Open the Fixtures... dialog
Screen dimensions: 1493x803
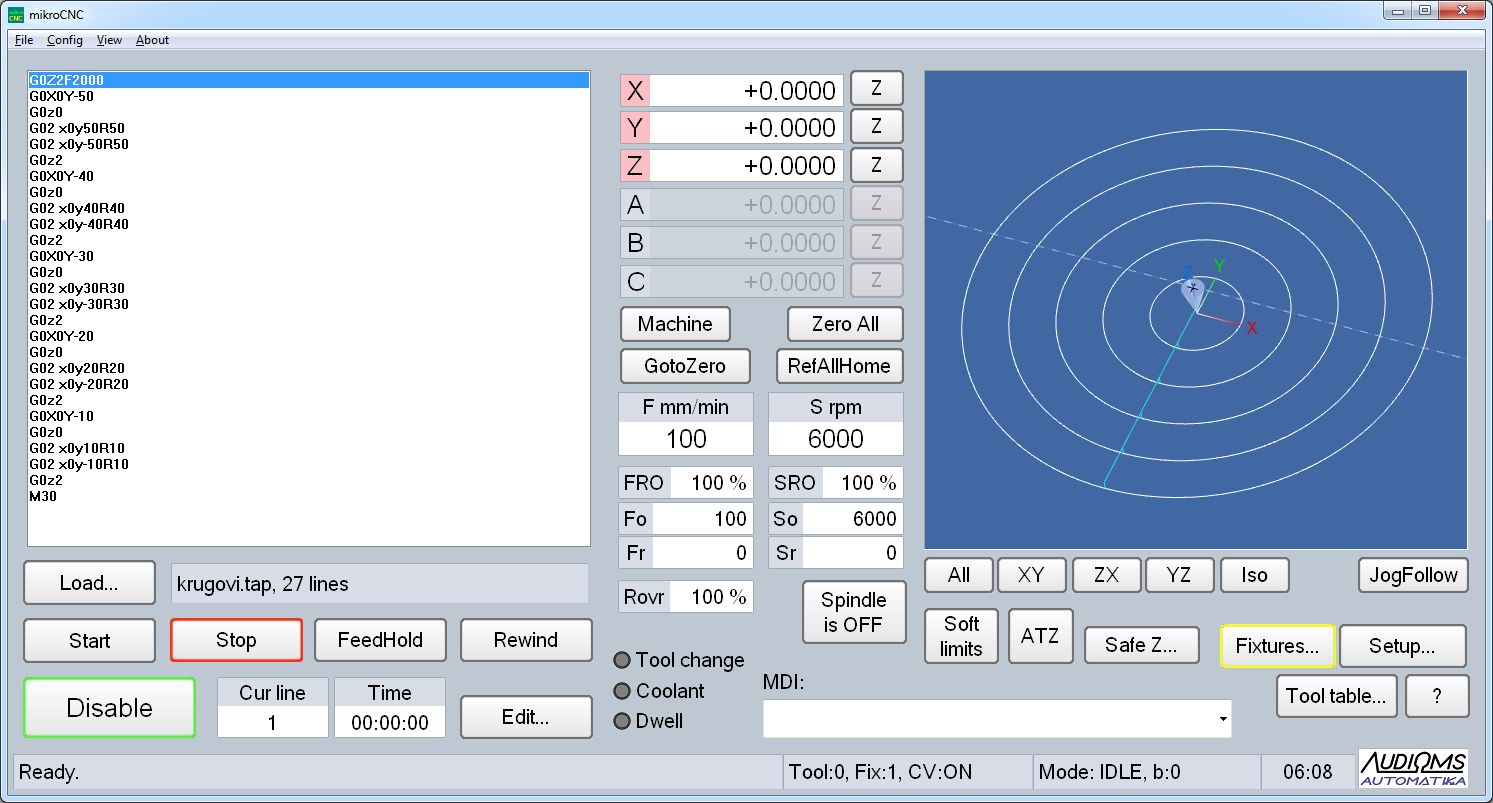1277,646
